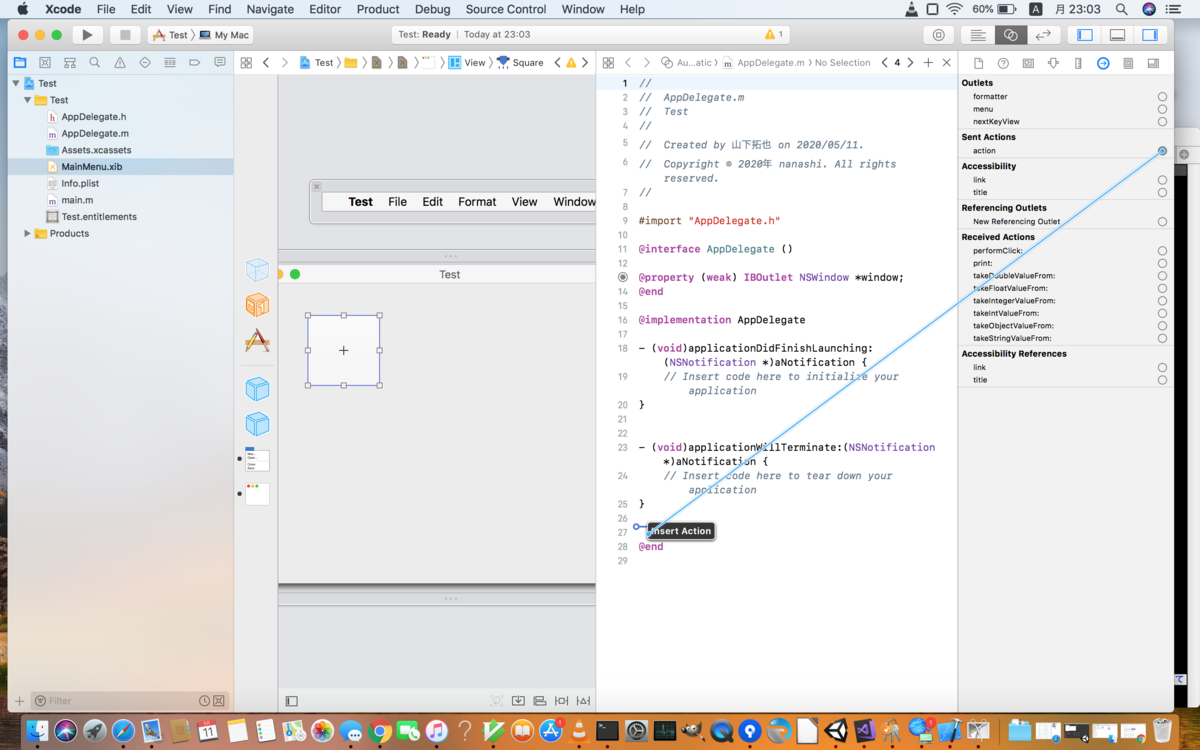Show the Attributes inspector

click(1053, 63)
